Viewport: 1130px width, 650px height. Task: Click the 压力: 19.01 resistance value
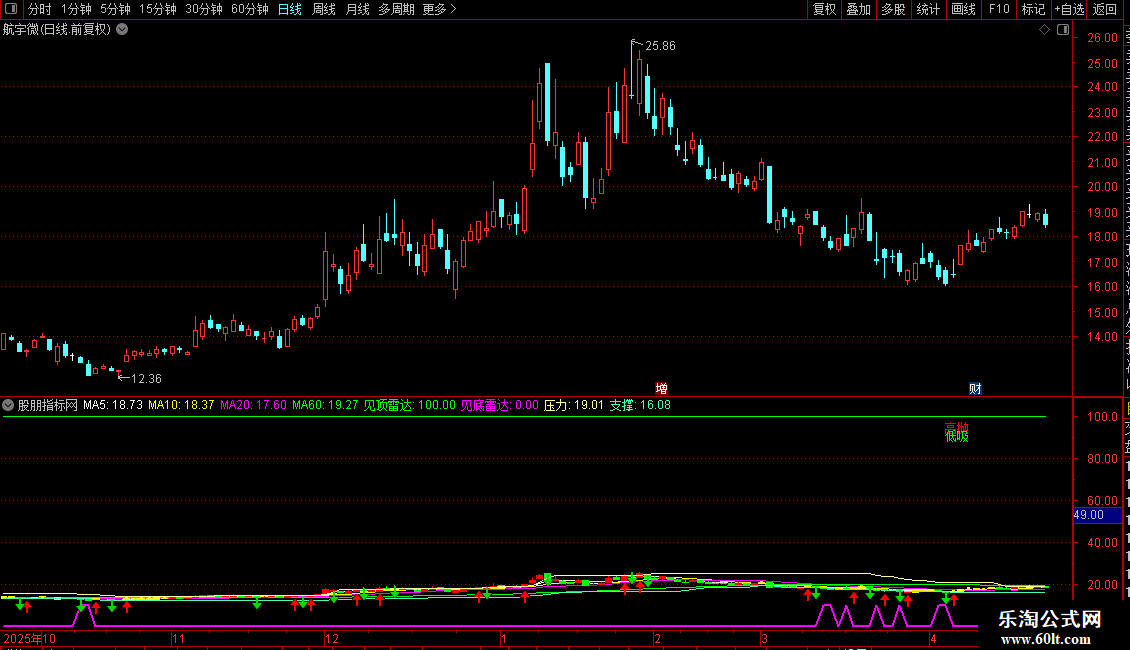(574, 405)
